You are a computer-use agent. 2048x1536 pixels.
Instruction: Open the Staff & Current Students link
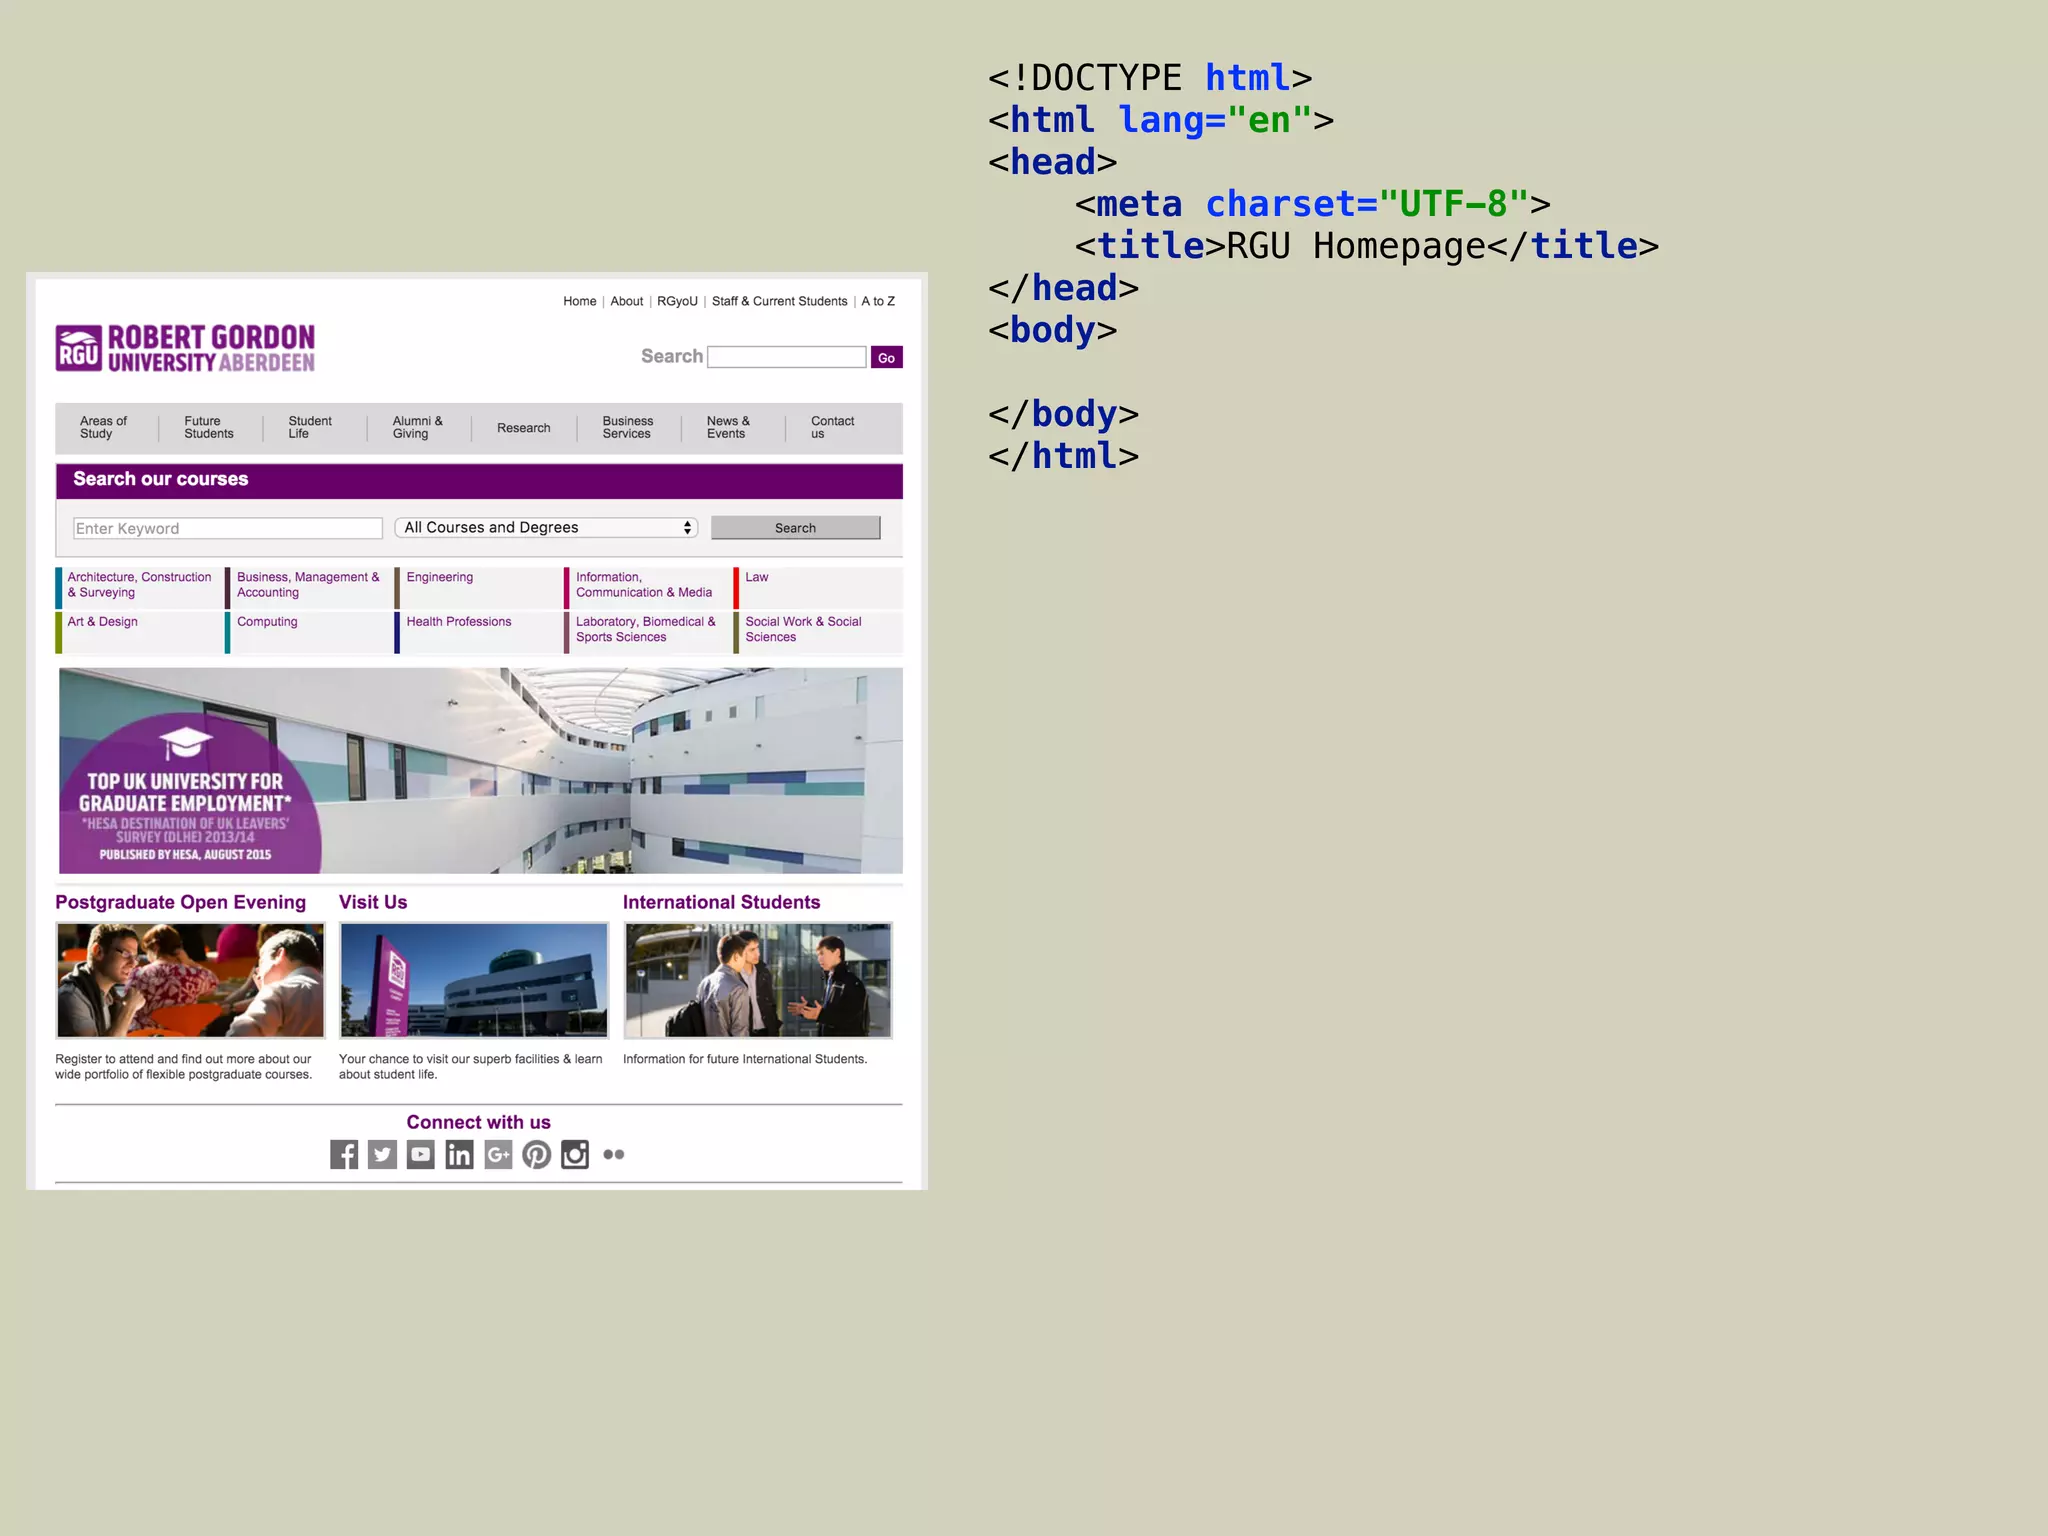[x=779, y=301]
